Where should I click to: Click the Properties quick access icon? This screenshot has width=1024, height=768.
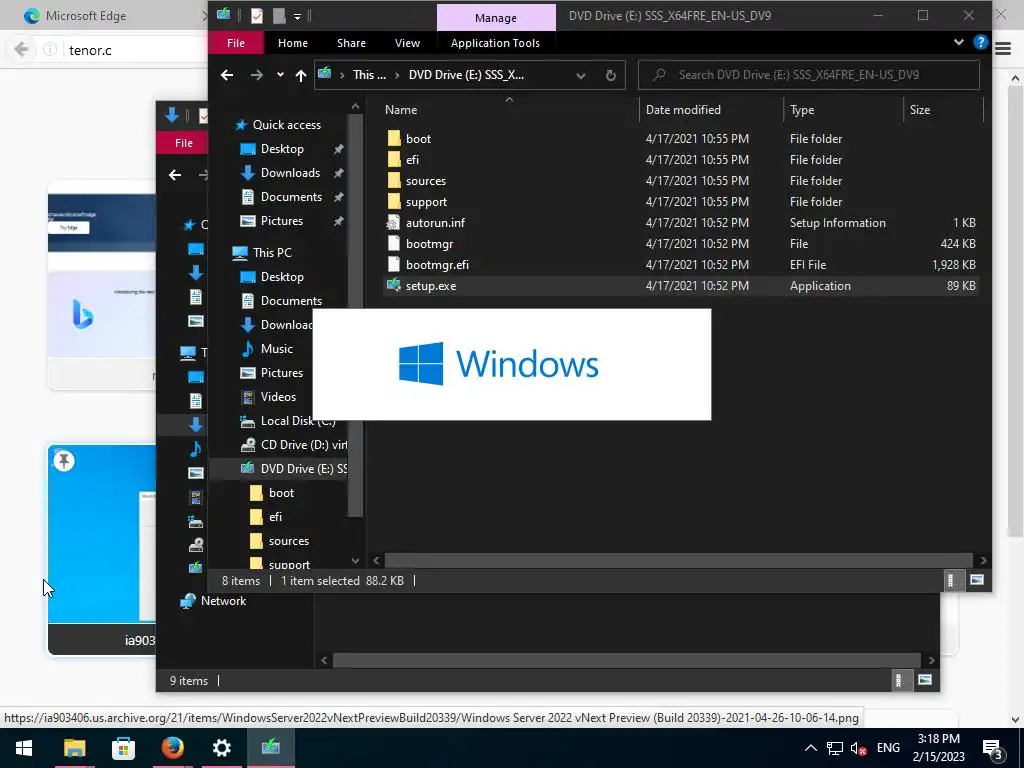point(257,15)
